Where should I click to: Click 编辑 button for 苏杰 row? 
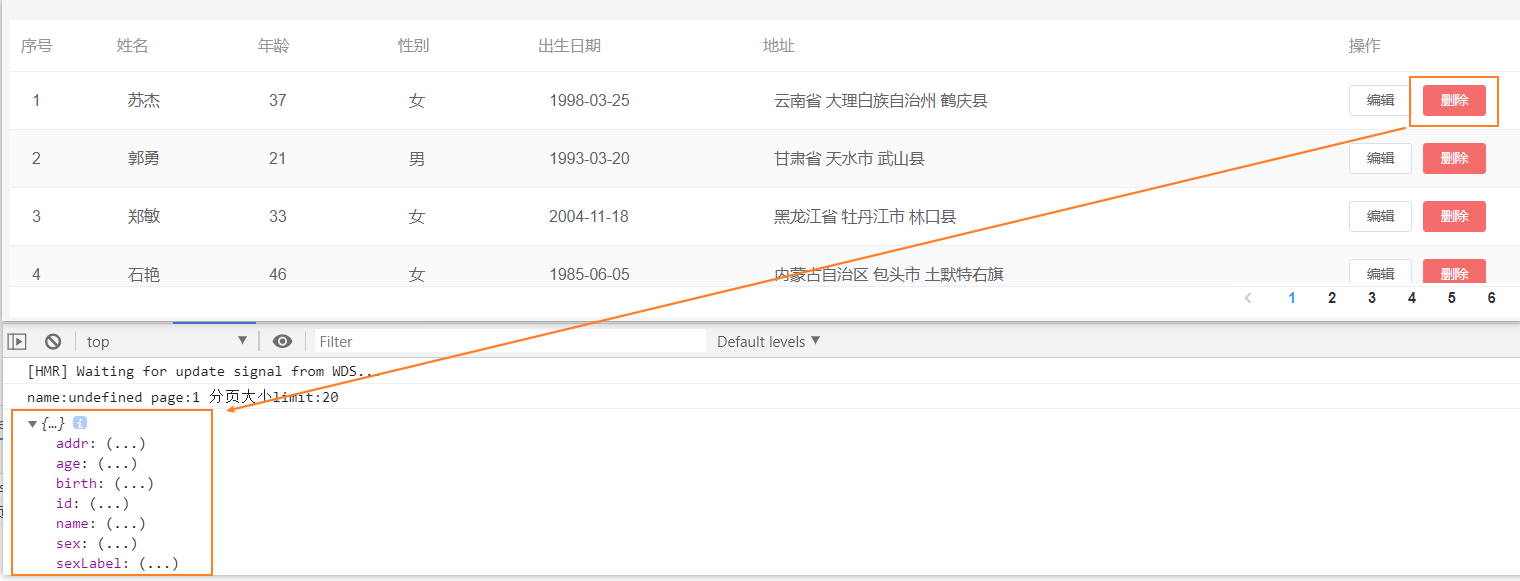tap(1380, 100)
